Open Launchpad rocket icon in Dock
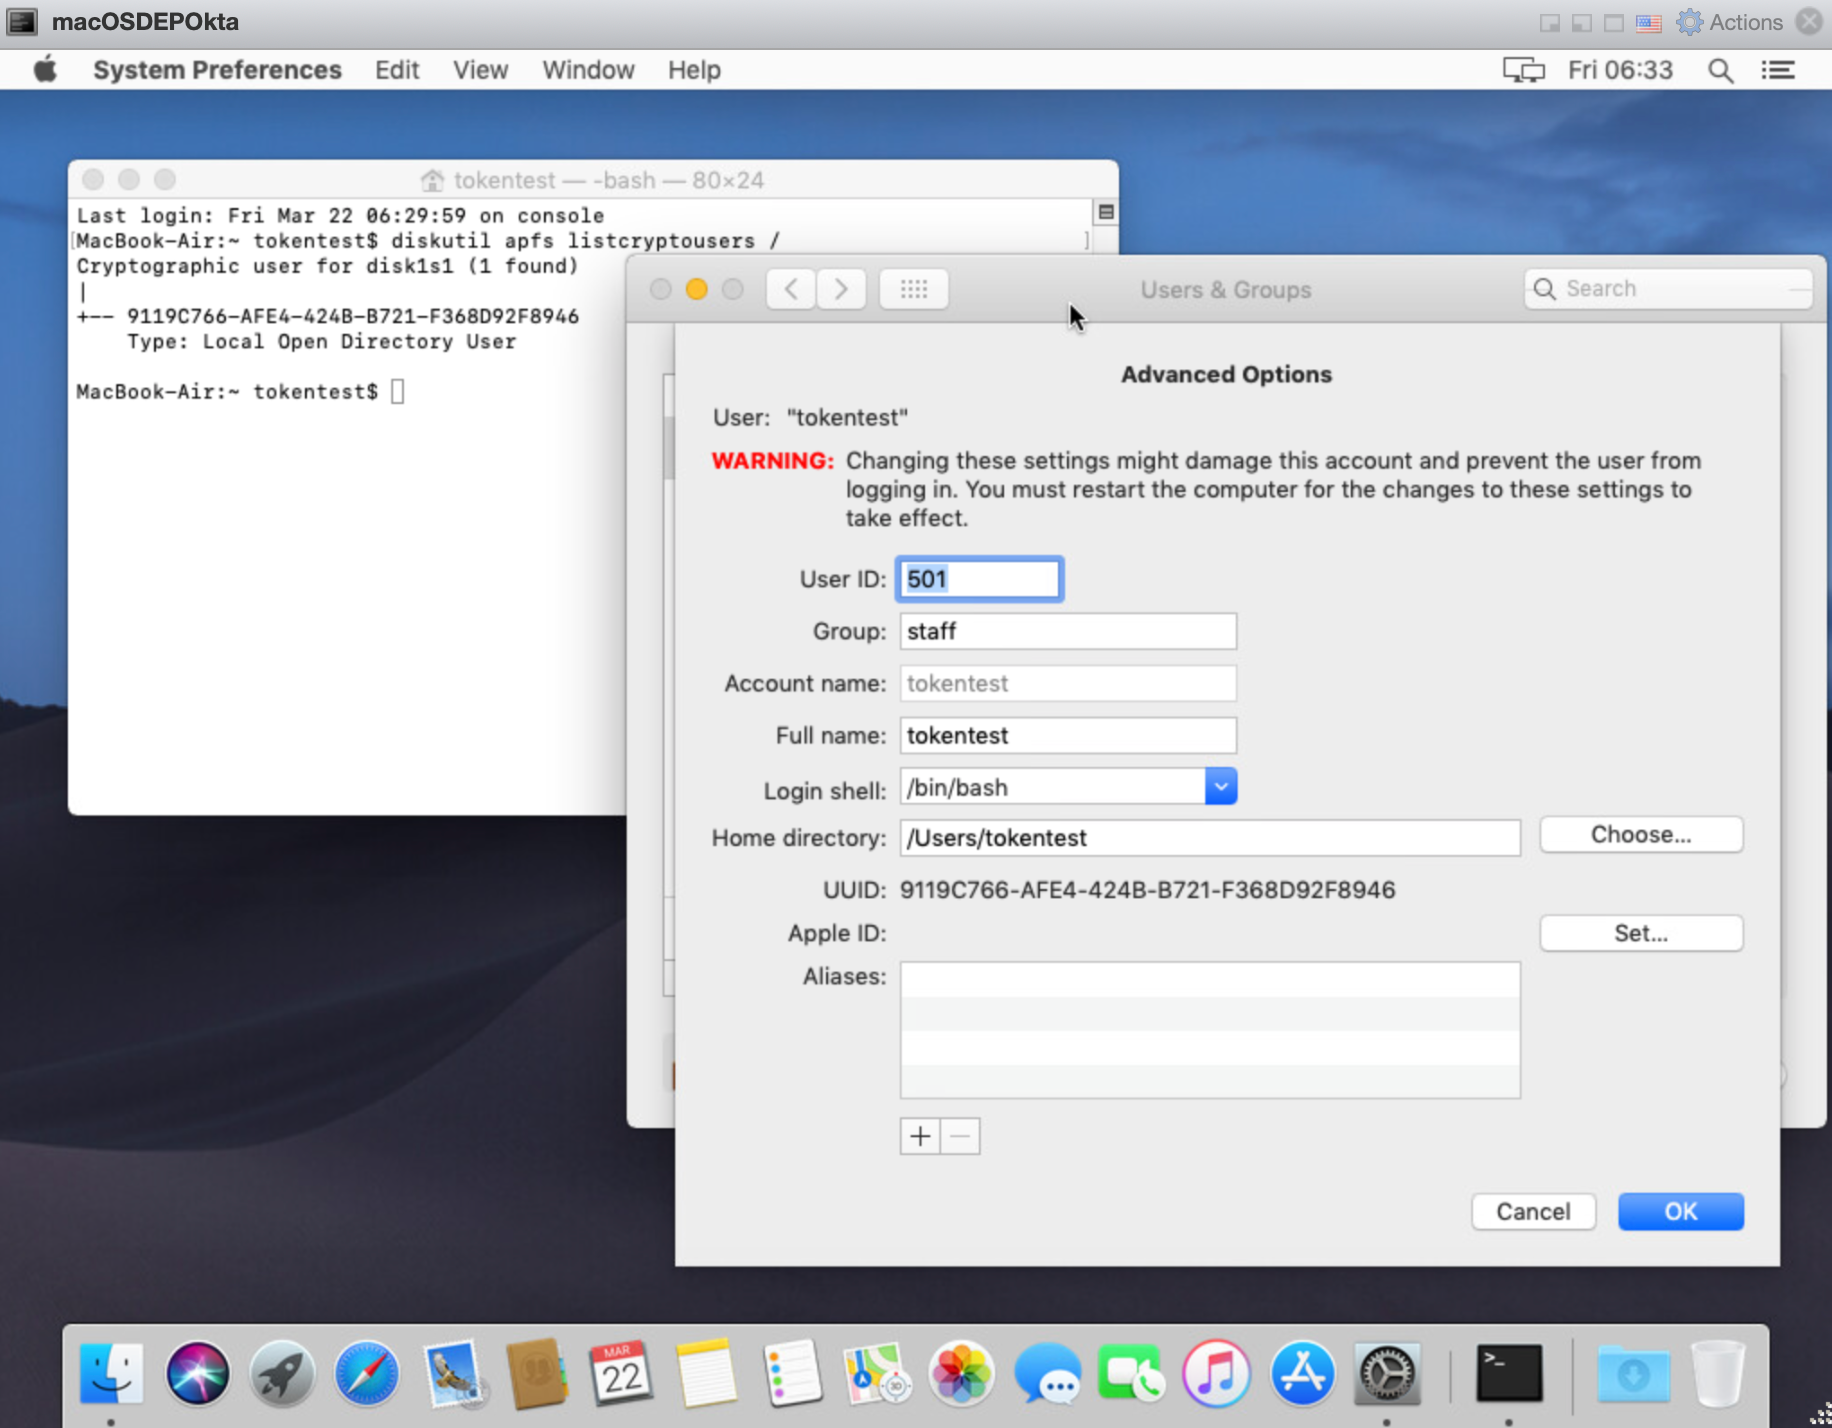 [282, 1373]
